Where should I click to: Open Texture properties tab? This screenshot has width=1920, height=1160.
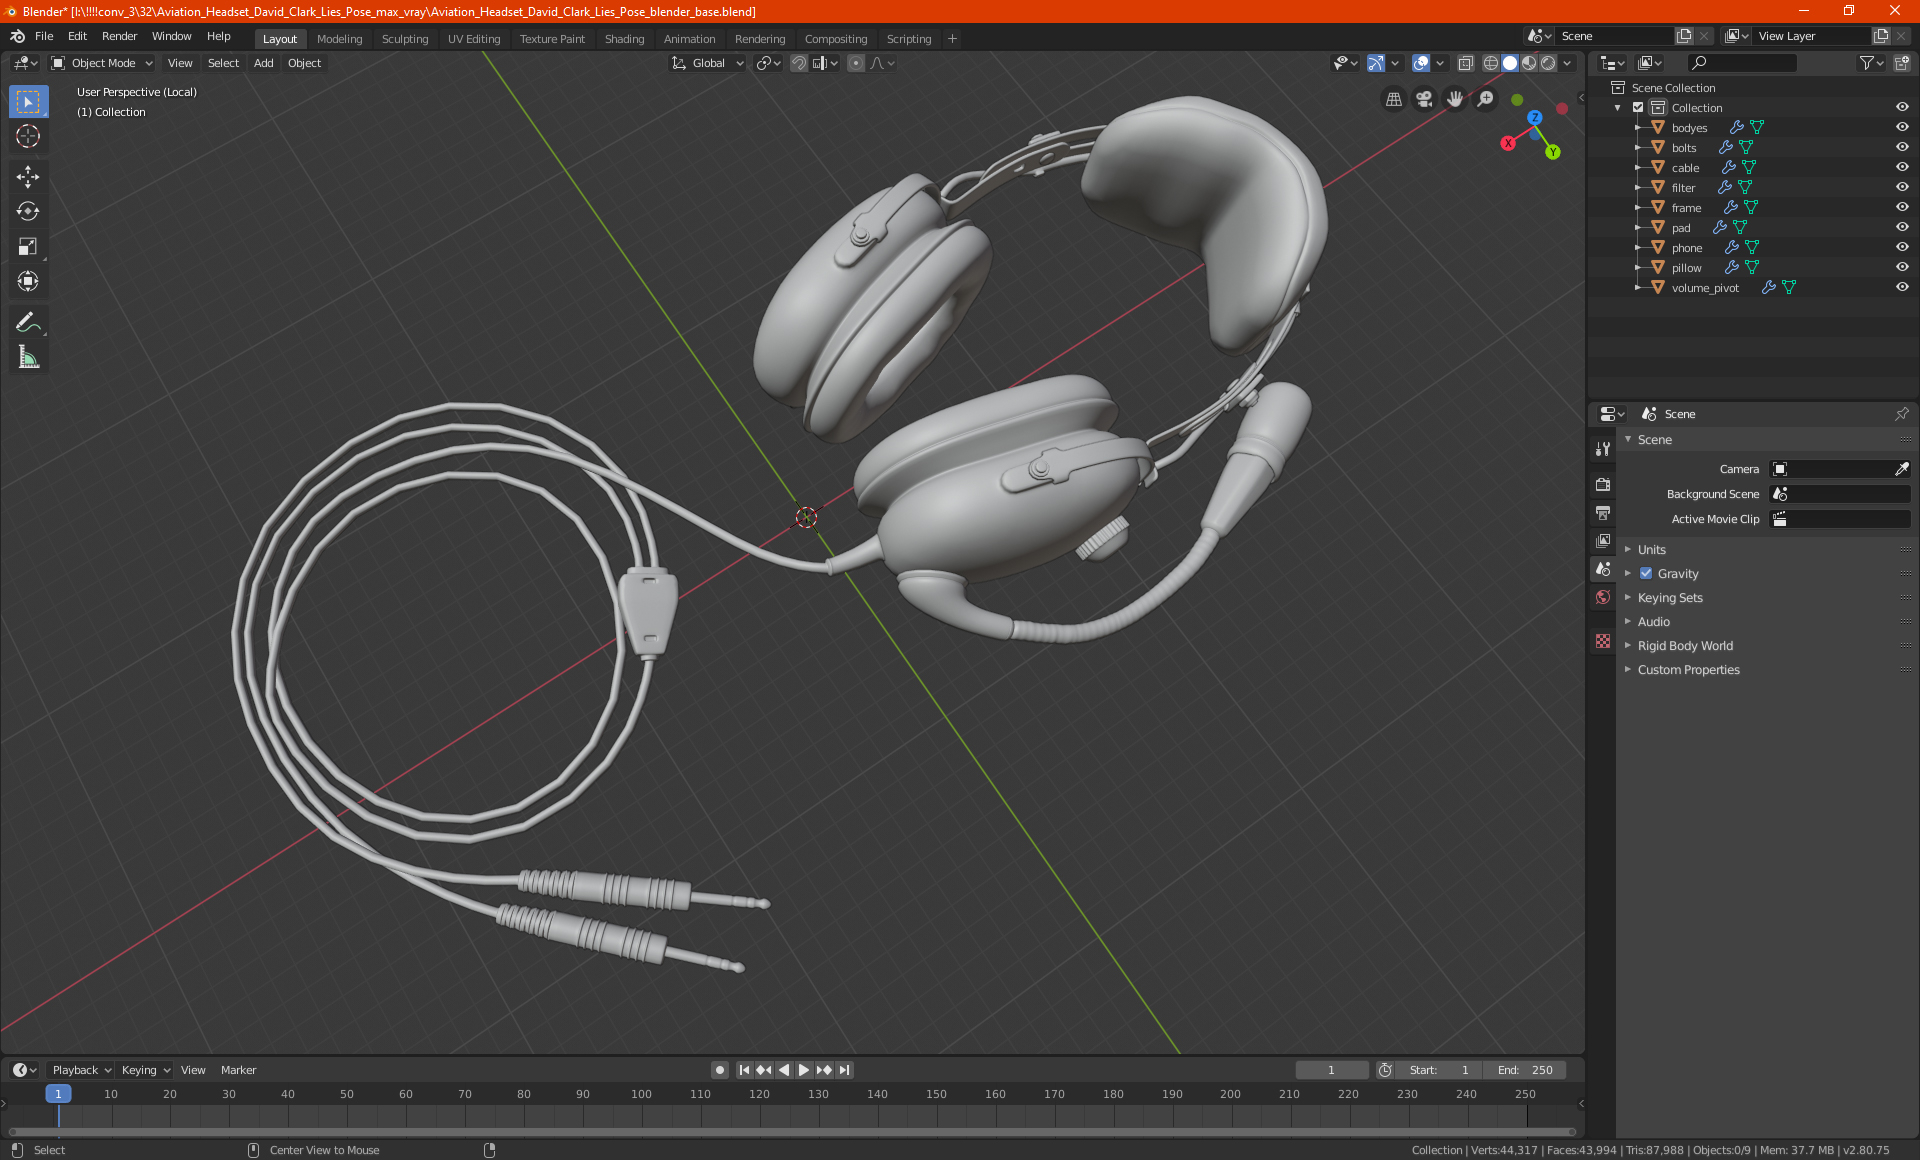click(x=1603, y=641)
